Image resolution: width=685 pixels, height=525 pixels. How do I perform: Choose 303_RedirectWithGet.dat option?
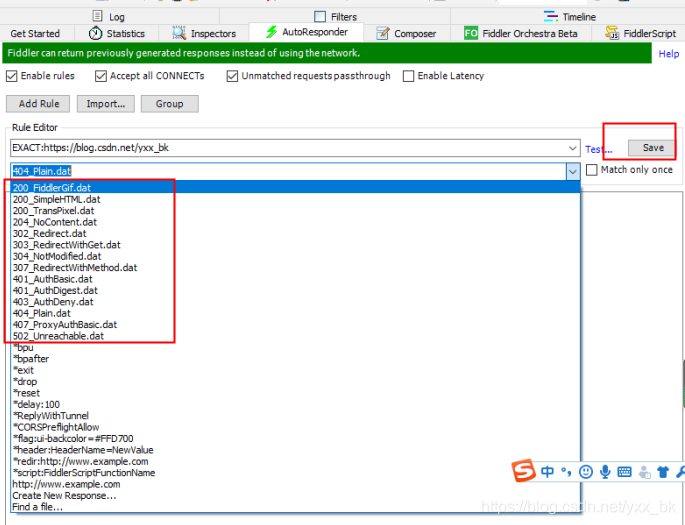296,245
